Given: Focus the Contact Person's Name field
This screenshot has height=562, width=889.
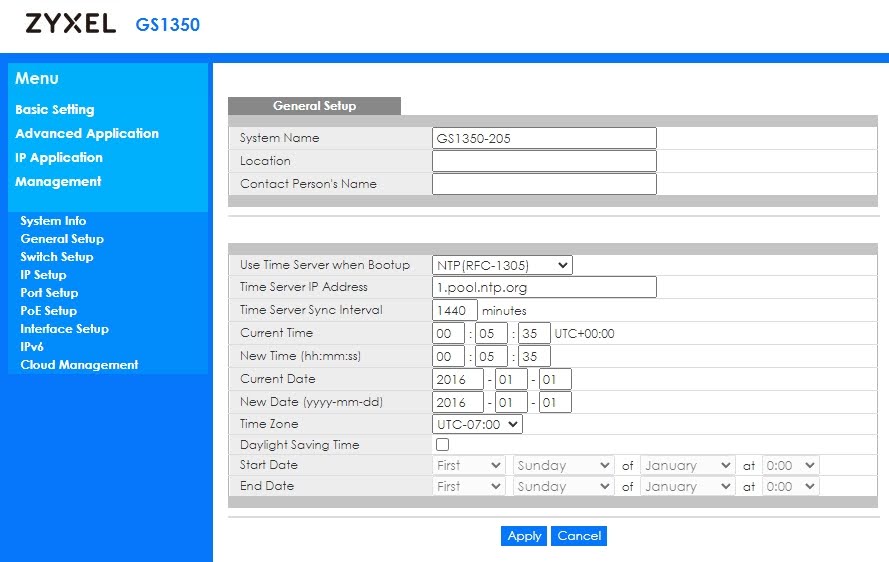Looking at the screenshot, I should coord(544,184).
